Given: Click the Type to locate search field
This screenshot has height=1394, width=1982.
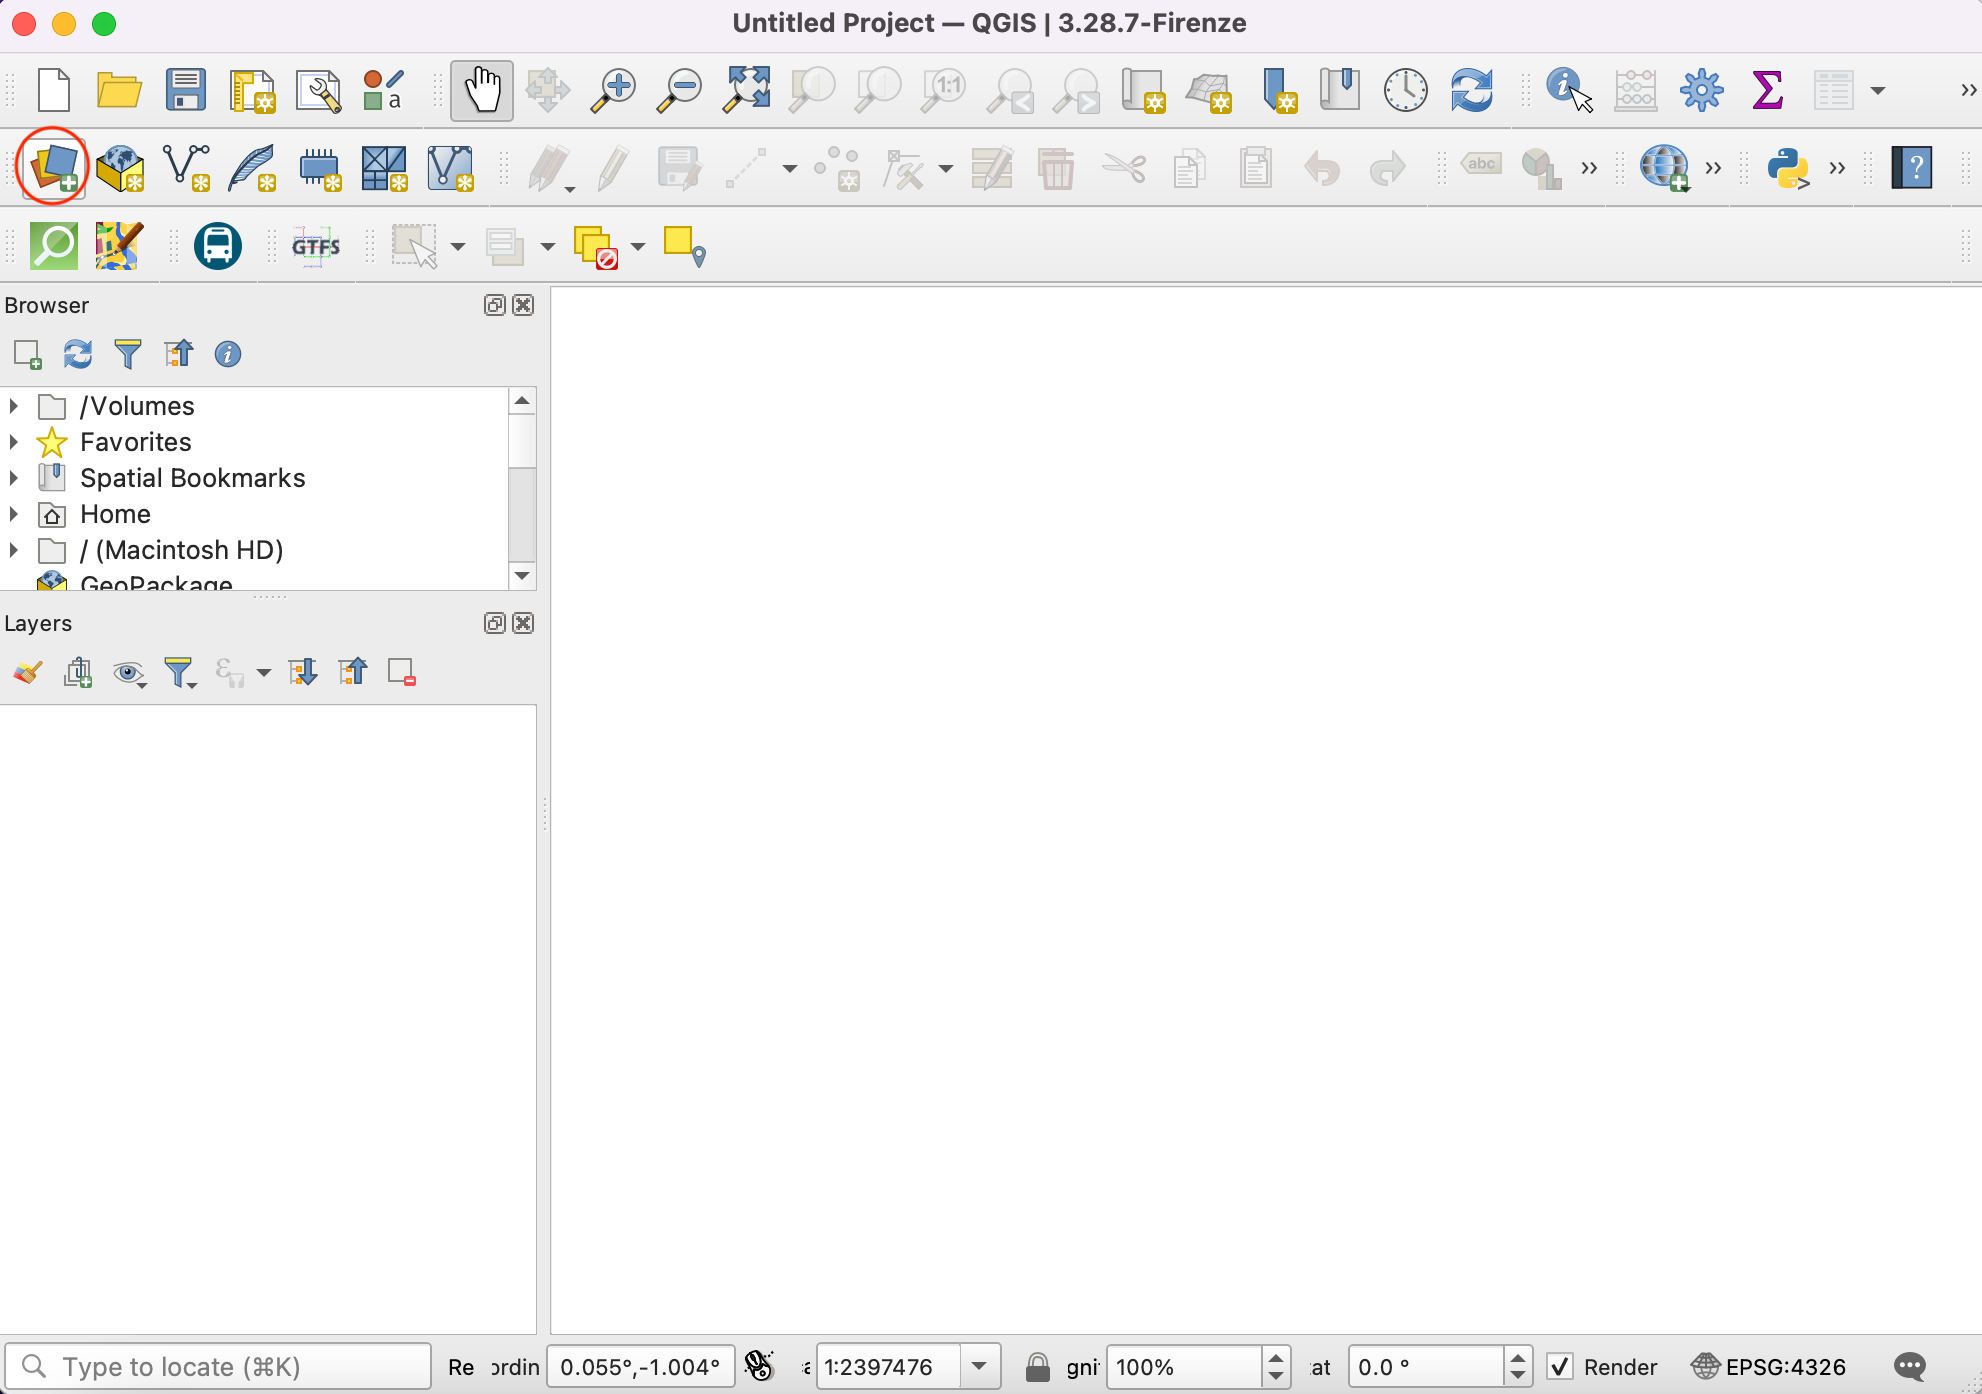Looking at the screenshot, I should (220, 1366).
